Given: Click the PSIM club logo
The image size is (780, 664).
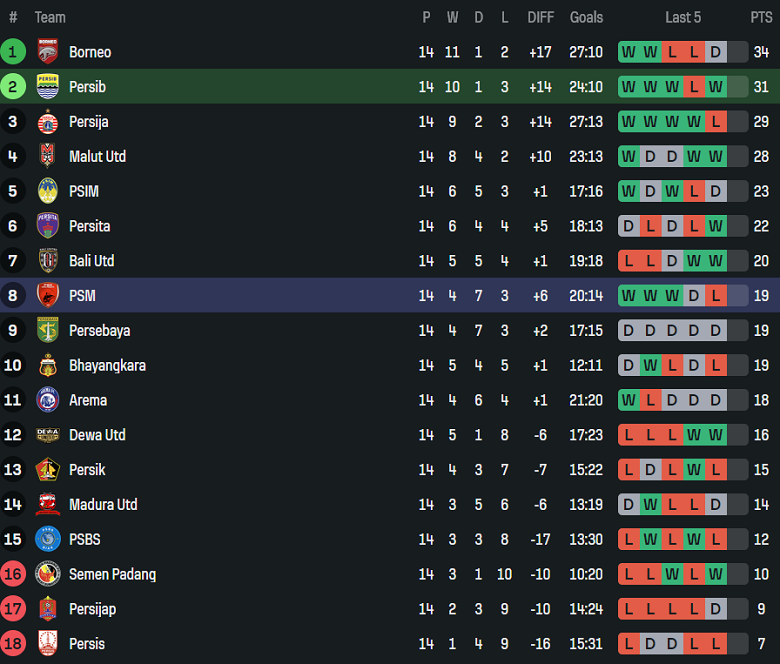Looking at the screenshot, I should (47, 191).
